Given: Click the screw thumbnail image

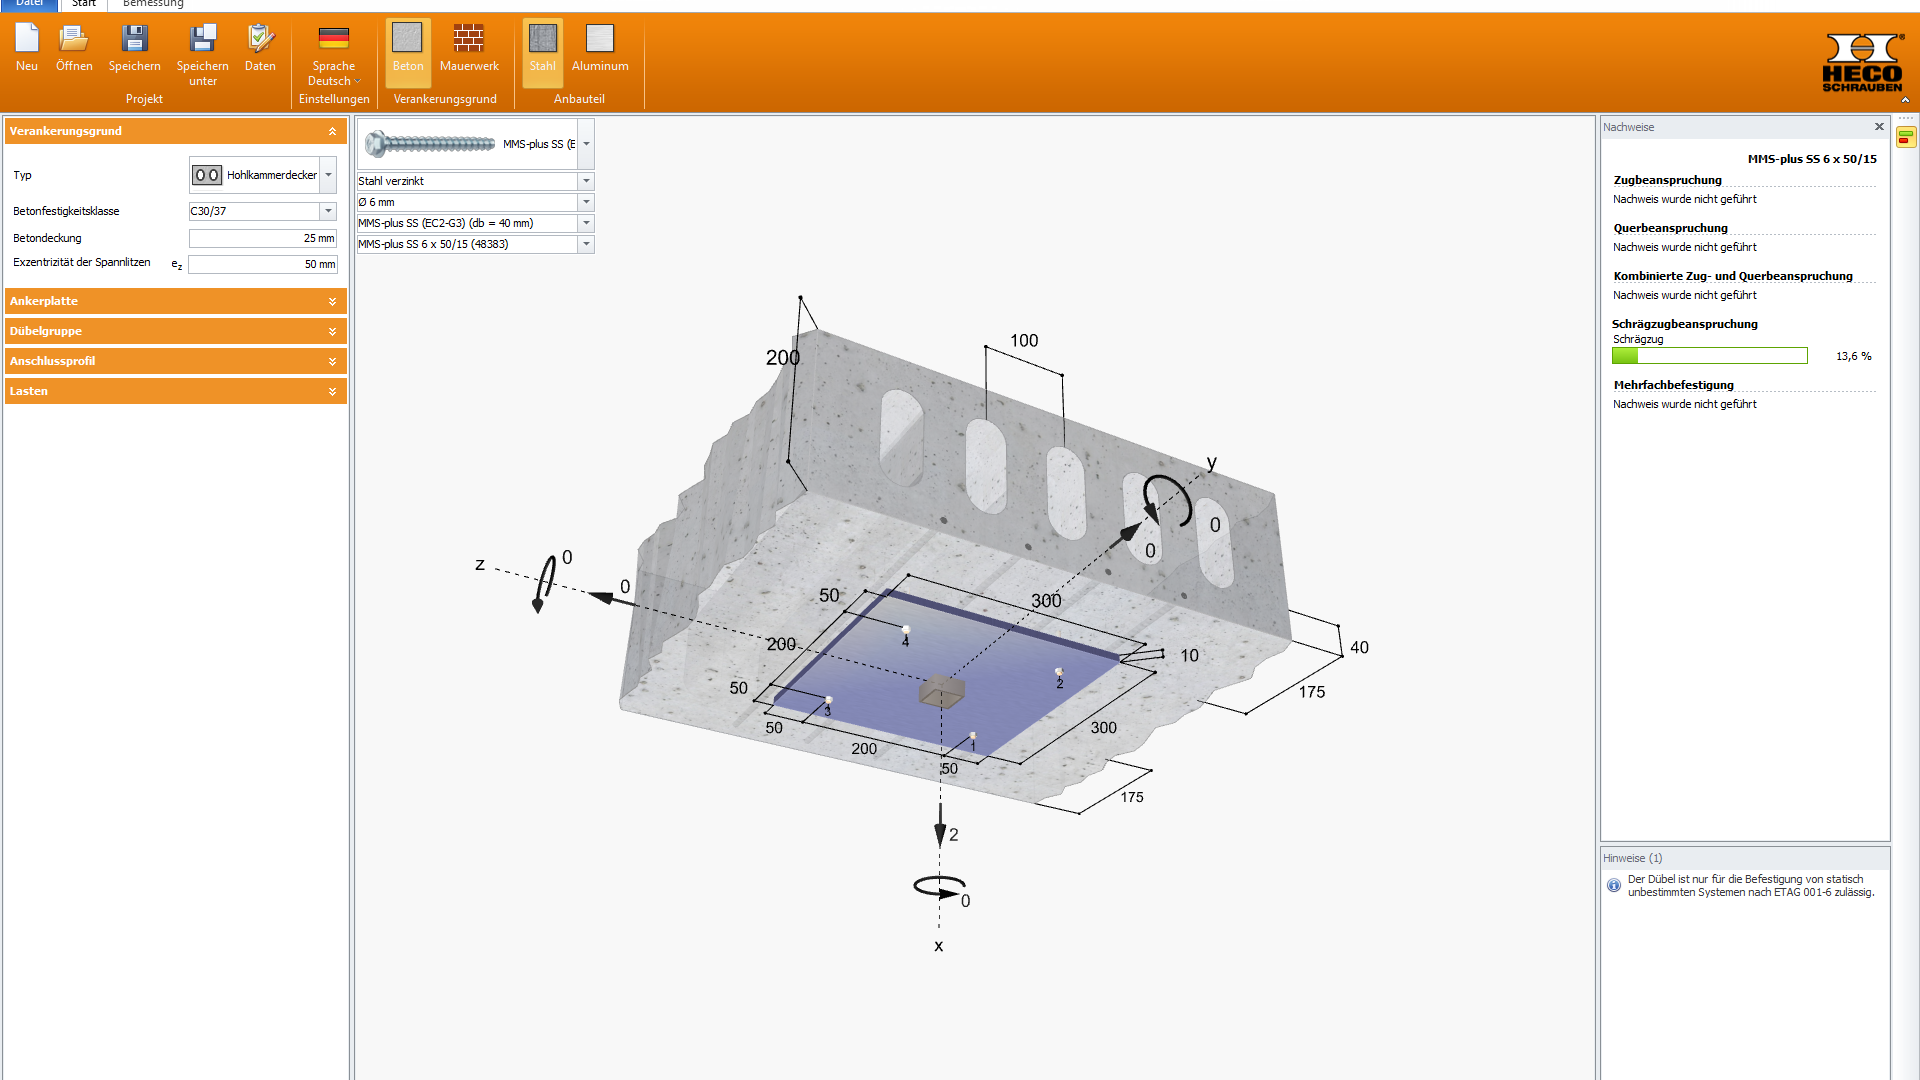Looking at the screenshot, I should [x=430, y=144].
